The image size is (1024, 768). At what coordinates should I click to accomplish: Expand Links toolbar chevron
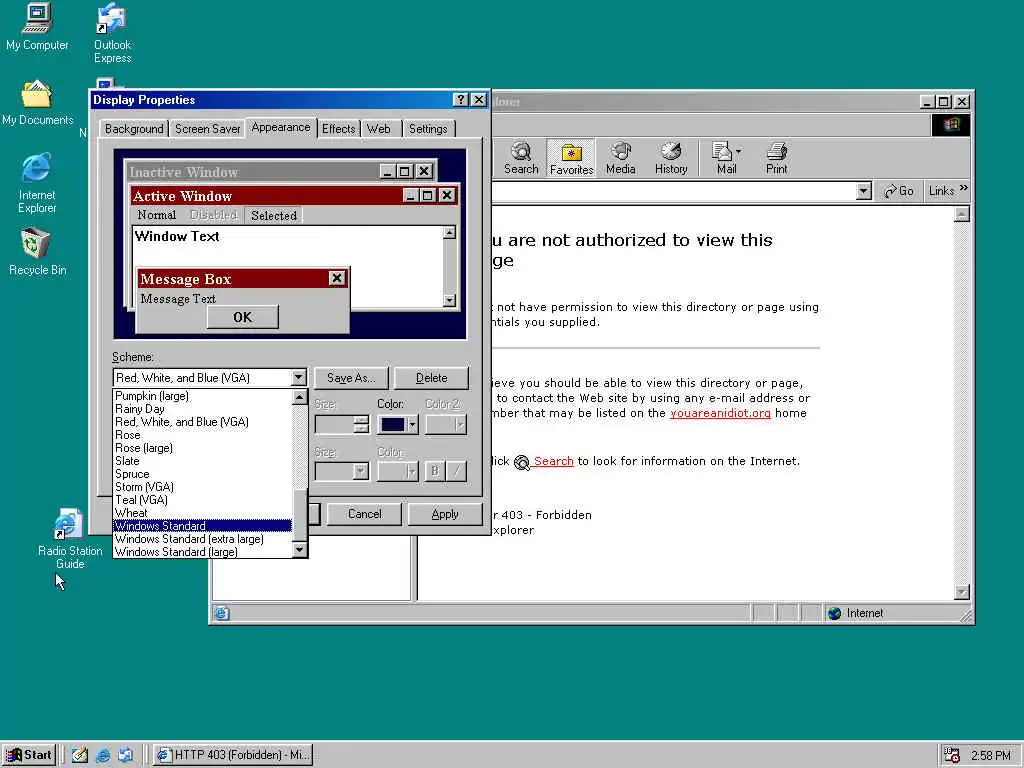tap(964, 189)
